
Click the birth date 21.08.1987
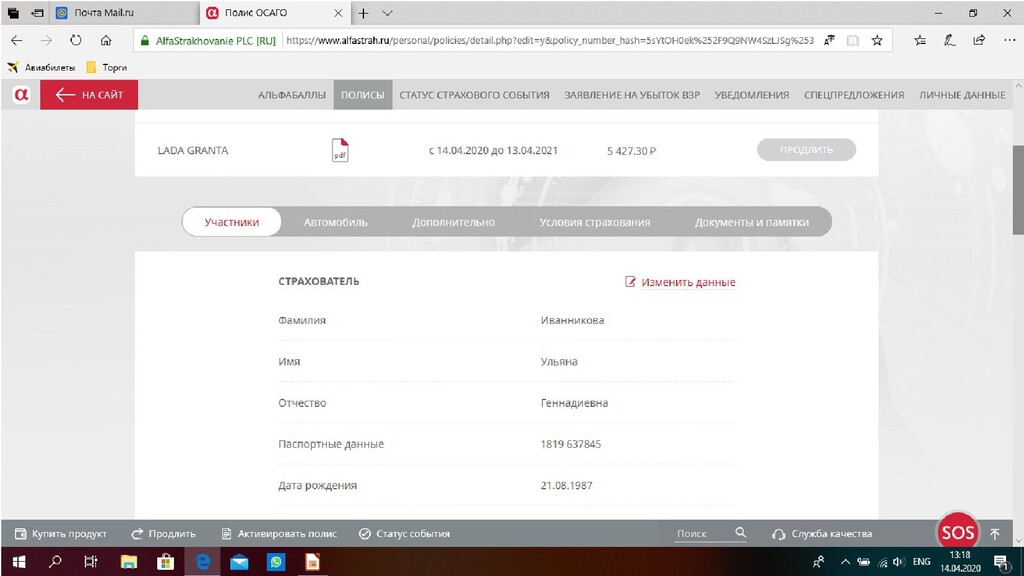(566, 485)
